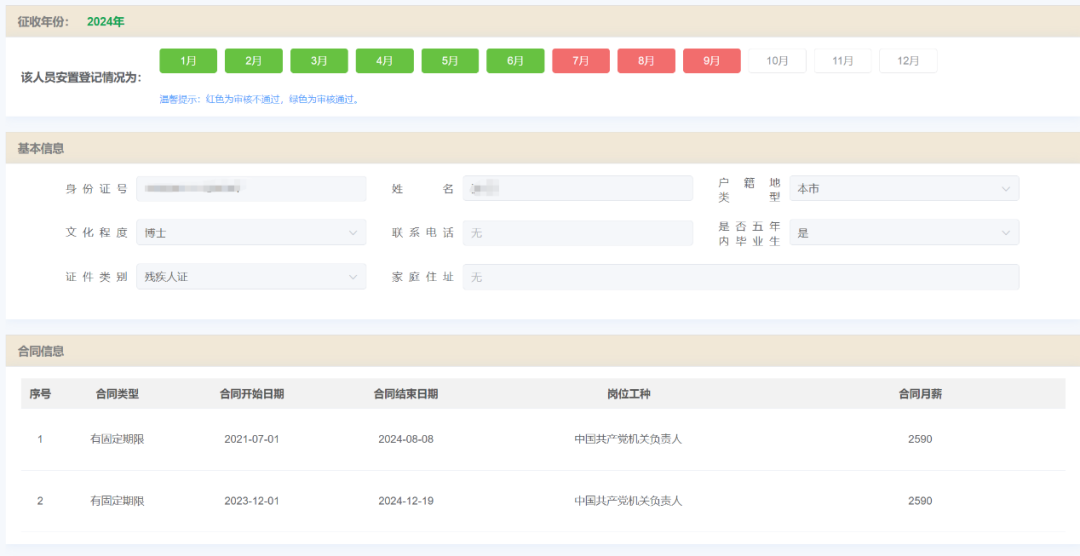This screenshot has width=1080, height=556.
Task: Click the 合同类型 column header
Action: click(117, 394)
